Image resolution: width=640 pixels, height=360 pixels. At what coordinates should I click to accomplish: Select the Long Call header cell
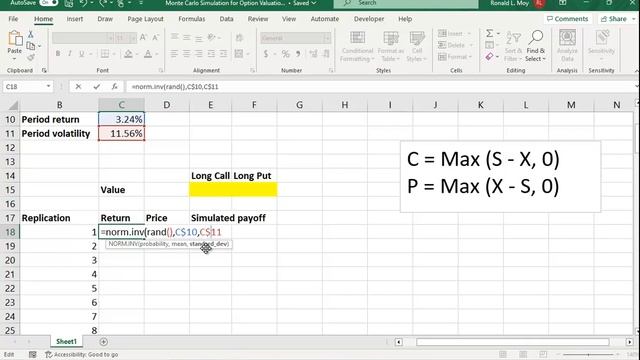[210, 176]
